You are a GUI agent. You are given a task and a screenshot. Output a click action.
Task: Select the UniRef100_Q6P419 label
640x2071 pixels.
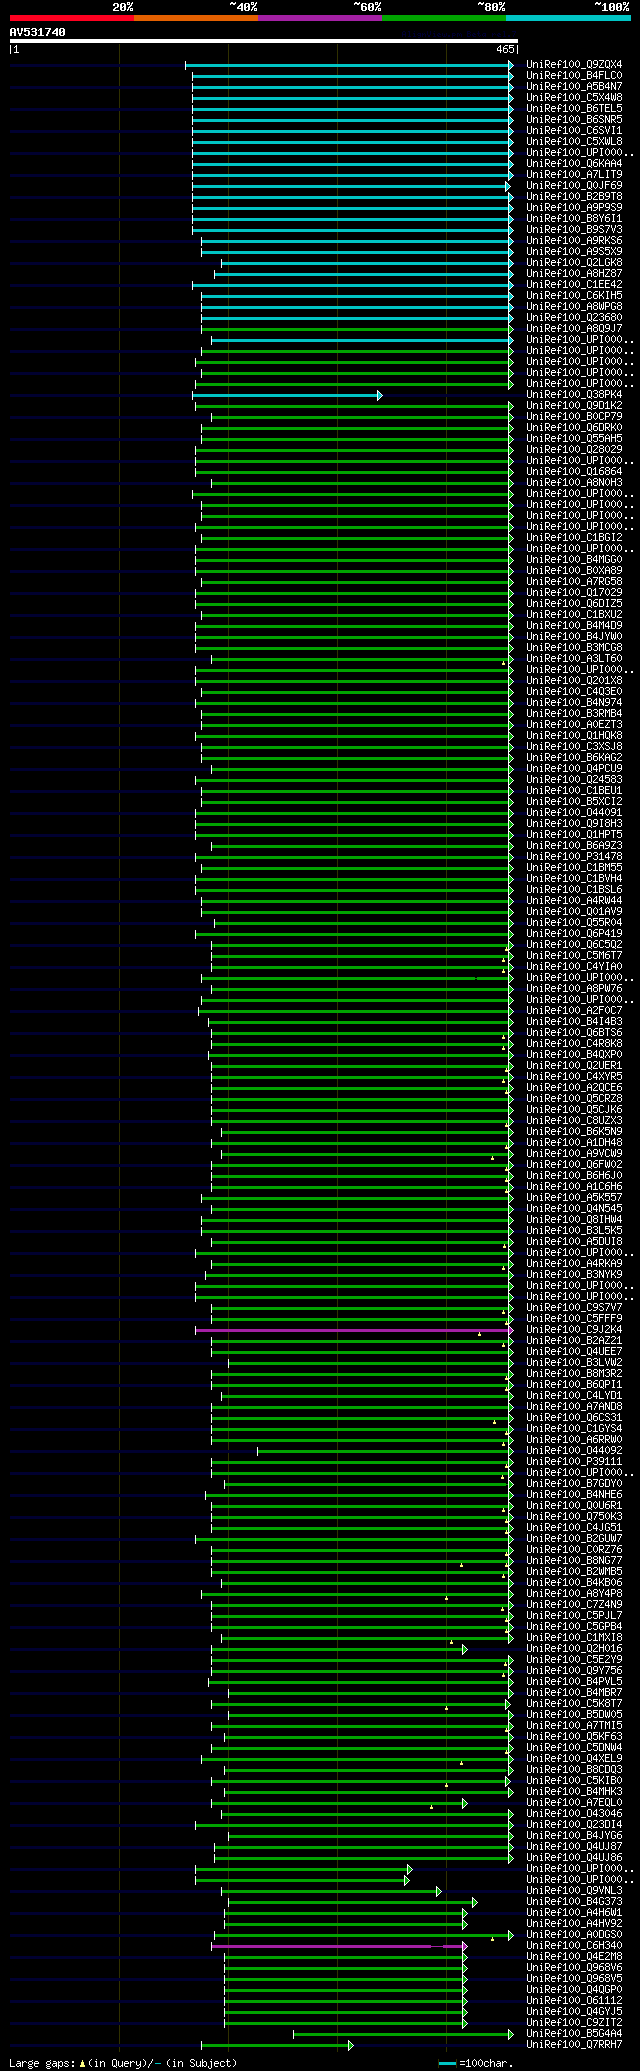point(574,934)
